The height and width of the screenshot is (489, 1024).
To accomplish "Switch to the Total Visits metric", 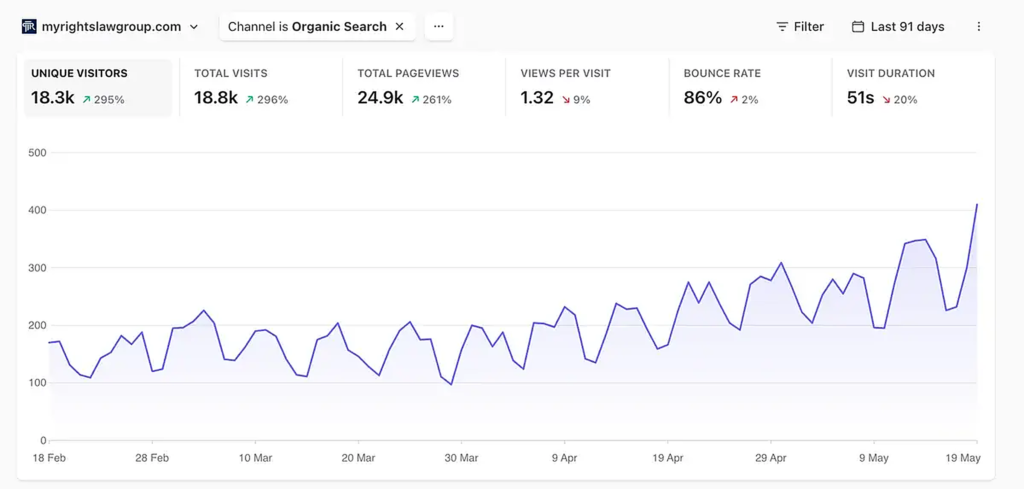I will pos(261,87).
